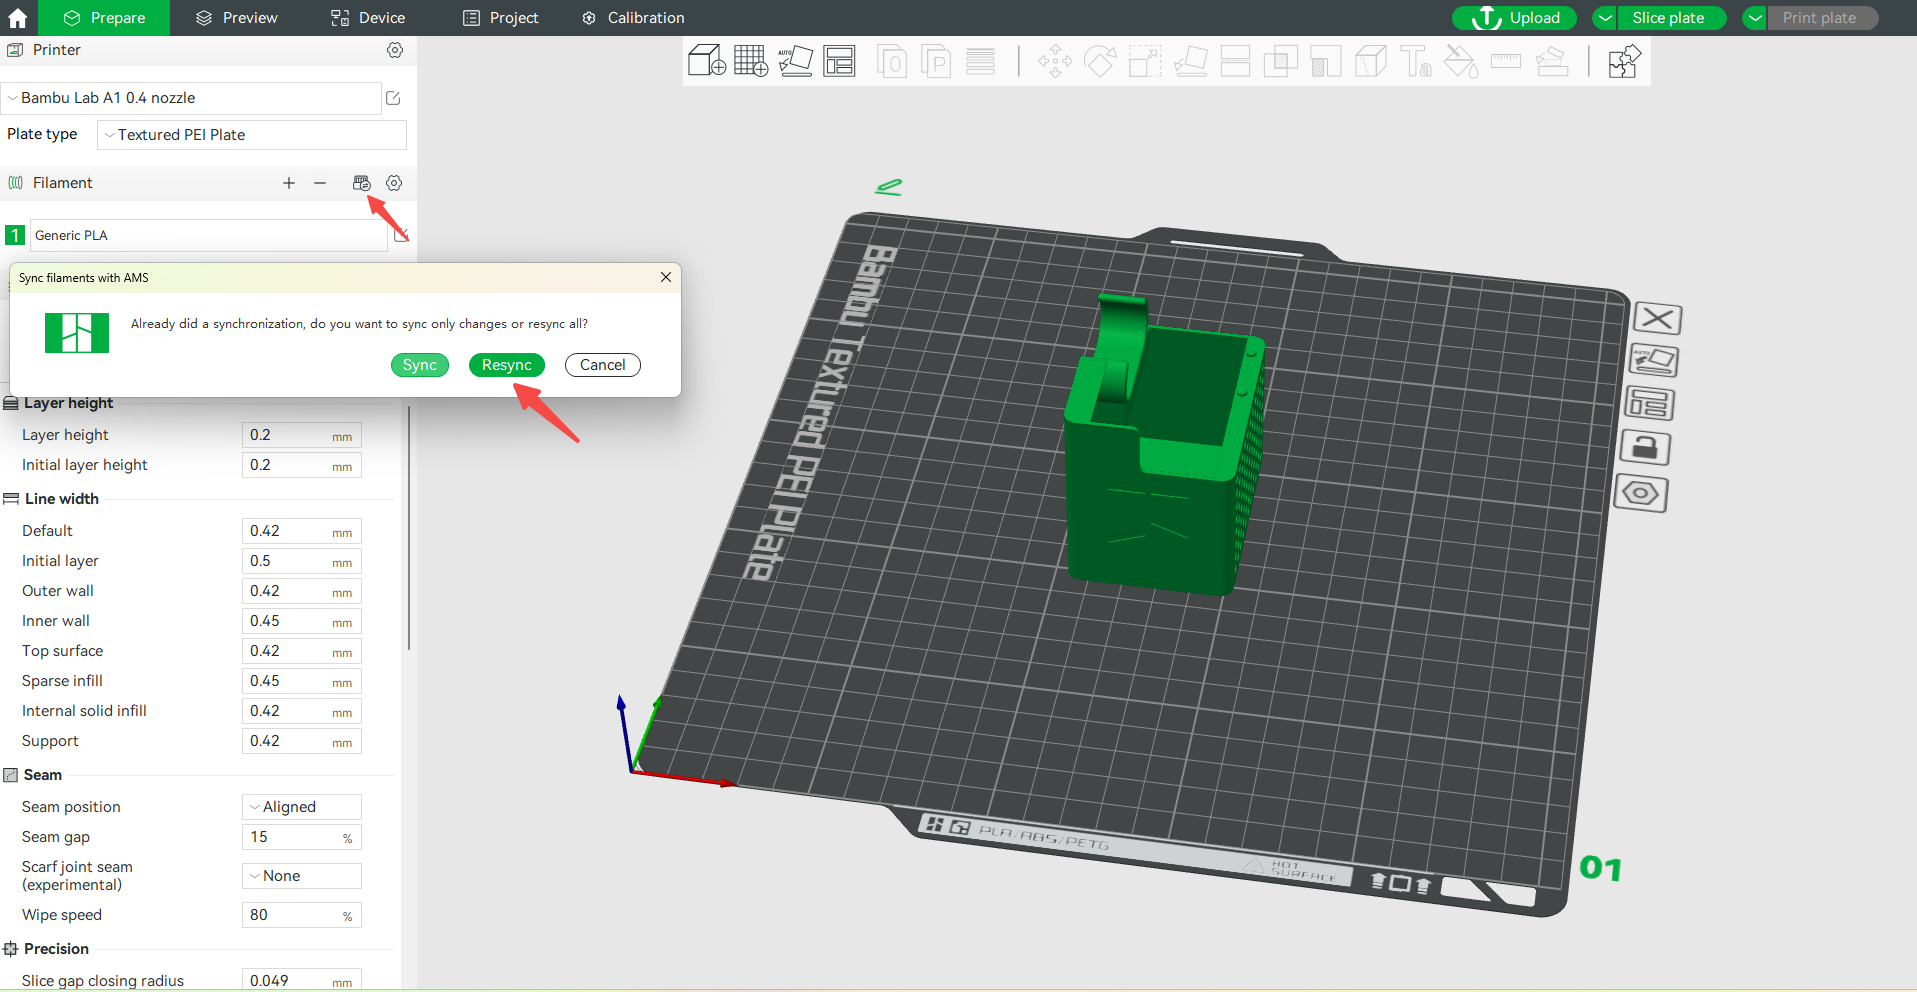This screenshot has width=1917, height=992.
Task: Click the Default line width field
Action: [302, 531]
